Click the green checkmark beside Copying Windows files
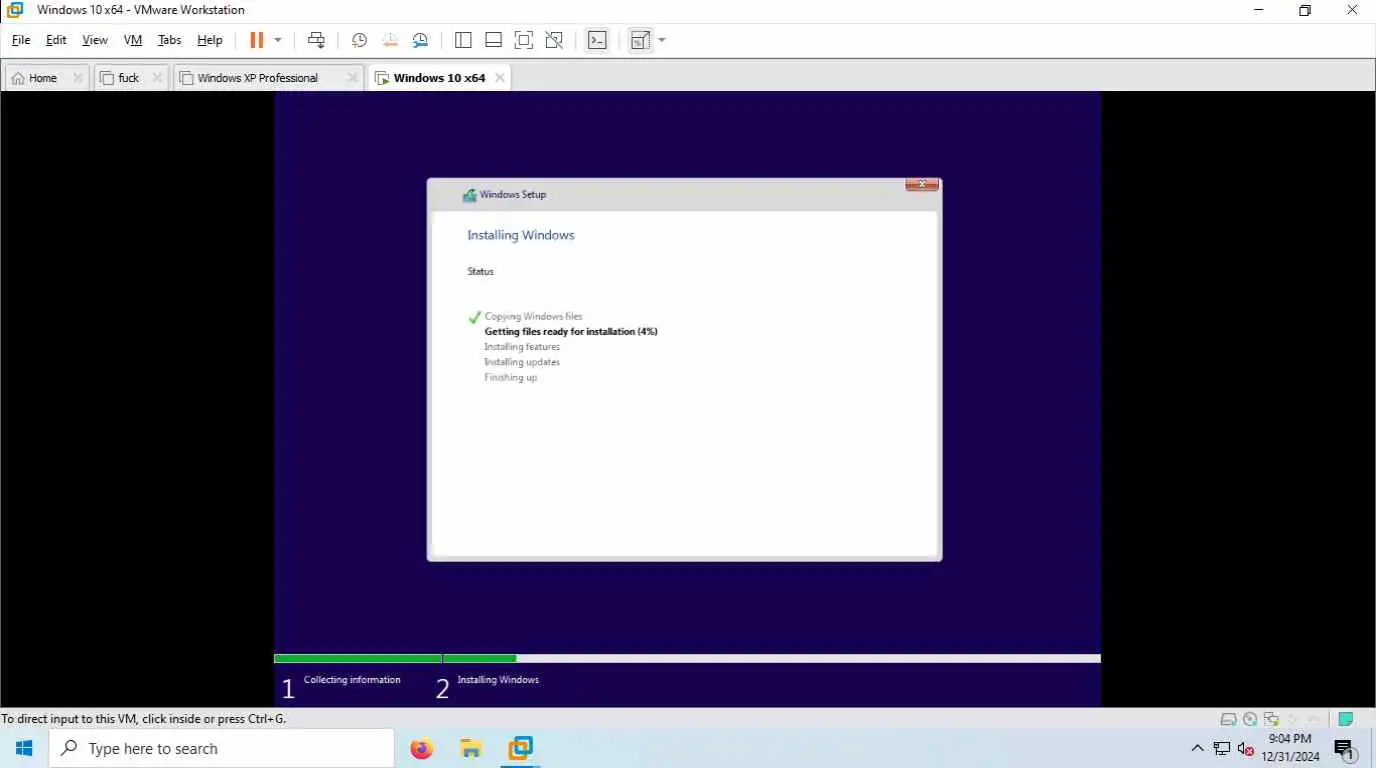 tap(474, 317)
